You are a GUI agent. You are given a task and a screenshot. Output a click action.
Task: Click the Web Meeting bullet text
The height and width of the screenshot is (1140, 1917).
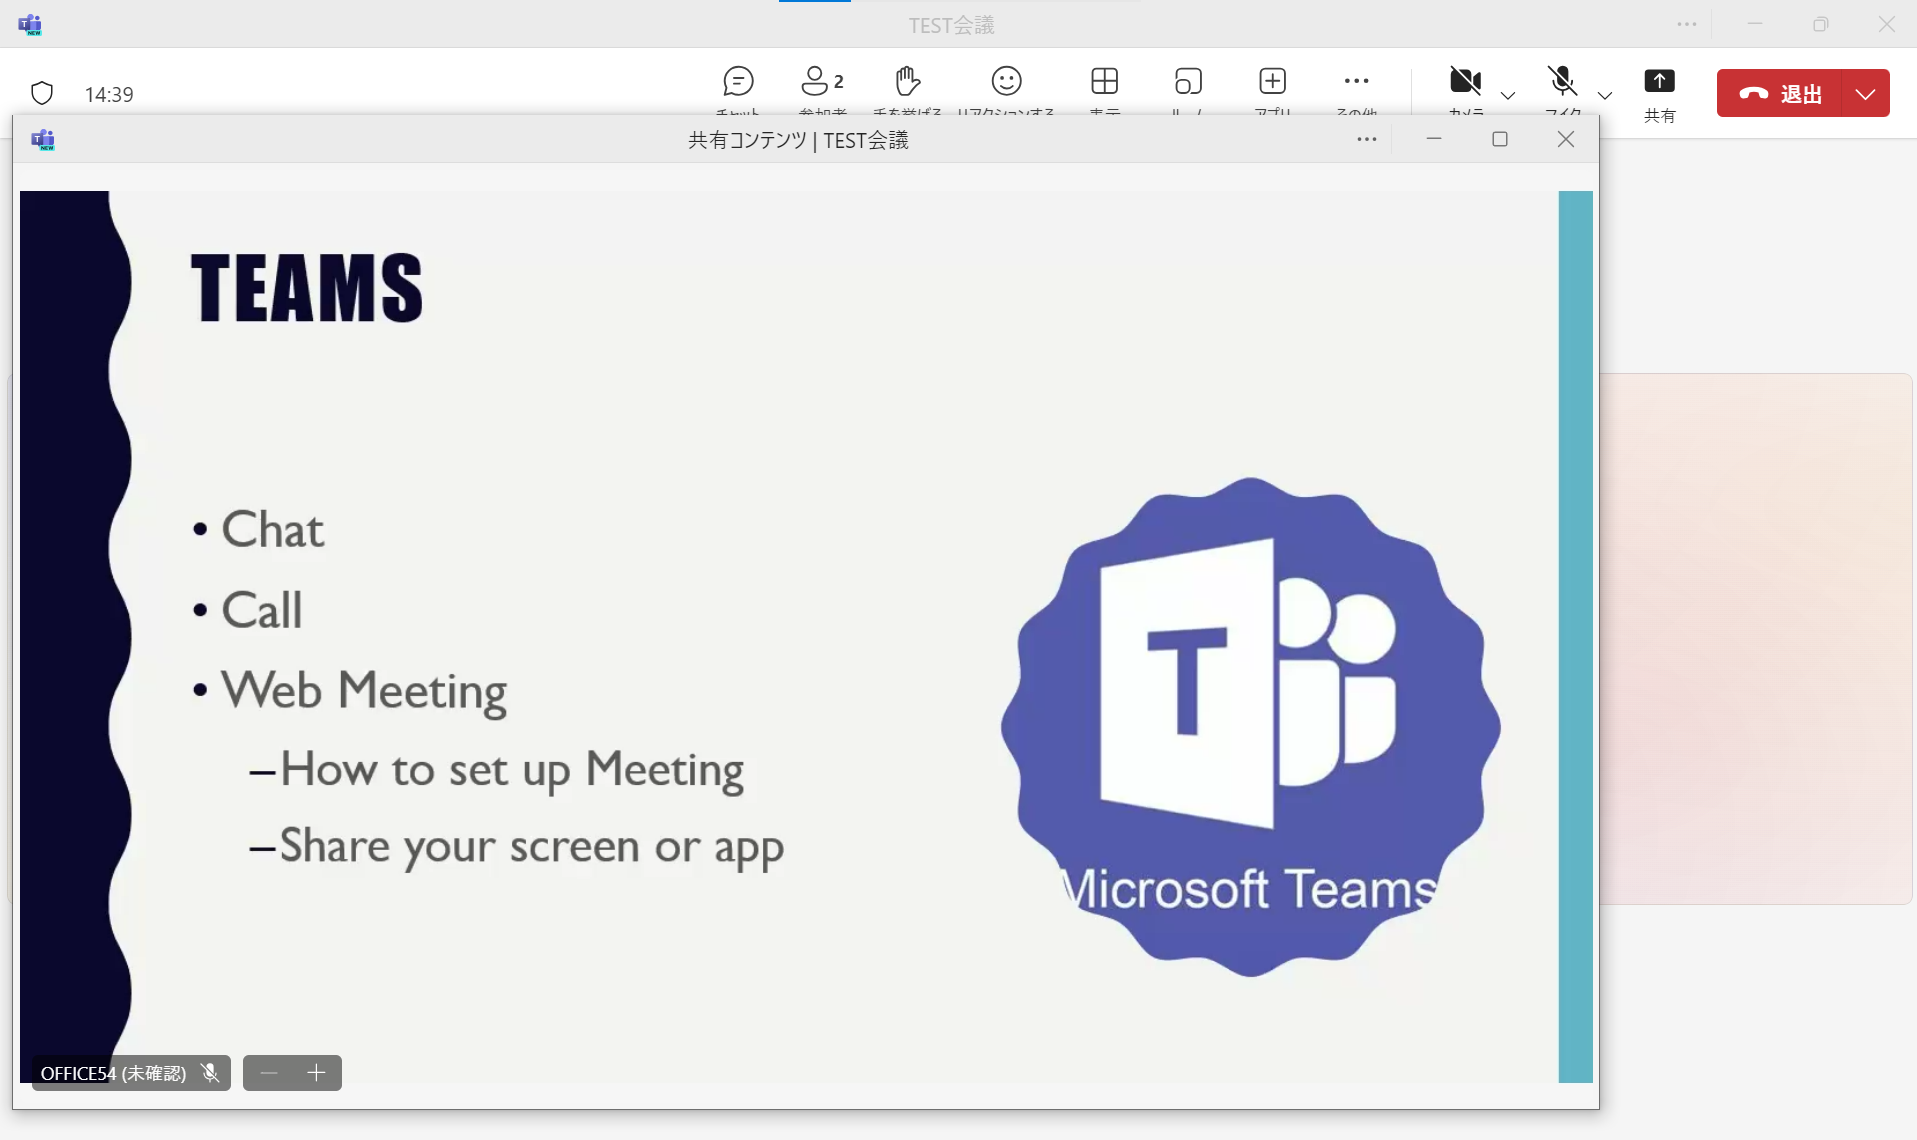[364, 691]
